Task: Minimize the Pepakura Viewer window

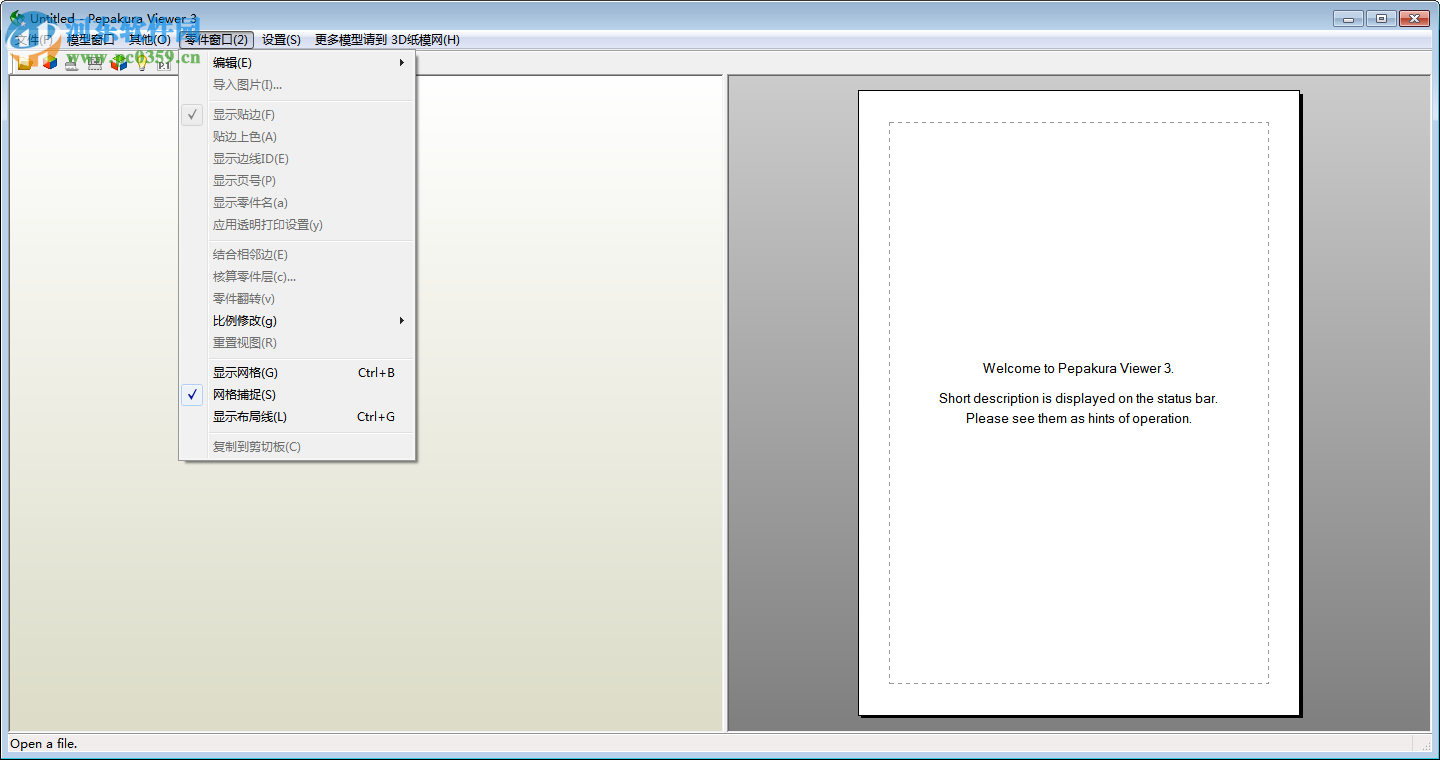Action: pos(1349,18)
